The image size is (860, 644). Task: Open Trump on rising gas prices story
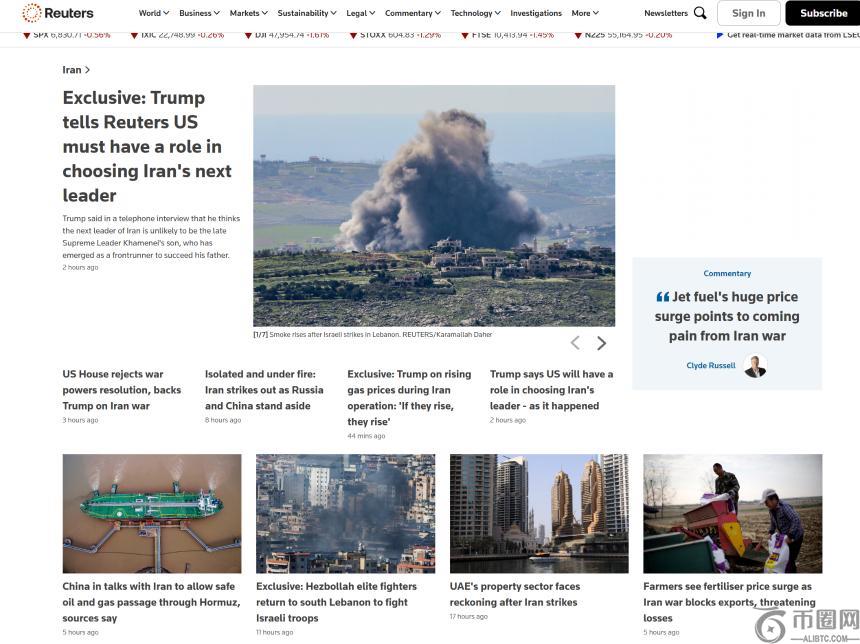pos(409,398)
